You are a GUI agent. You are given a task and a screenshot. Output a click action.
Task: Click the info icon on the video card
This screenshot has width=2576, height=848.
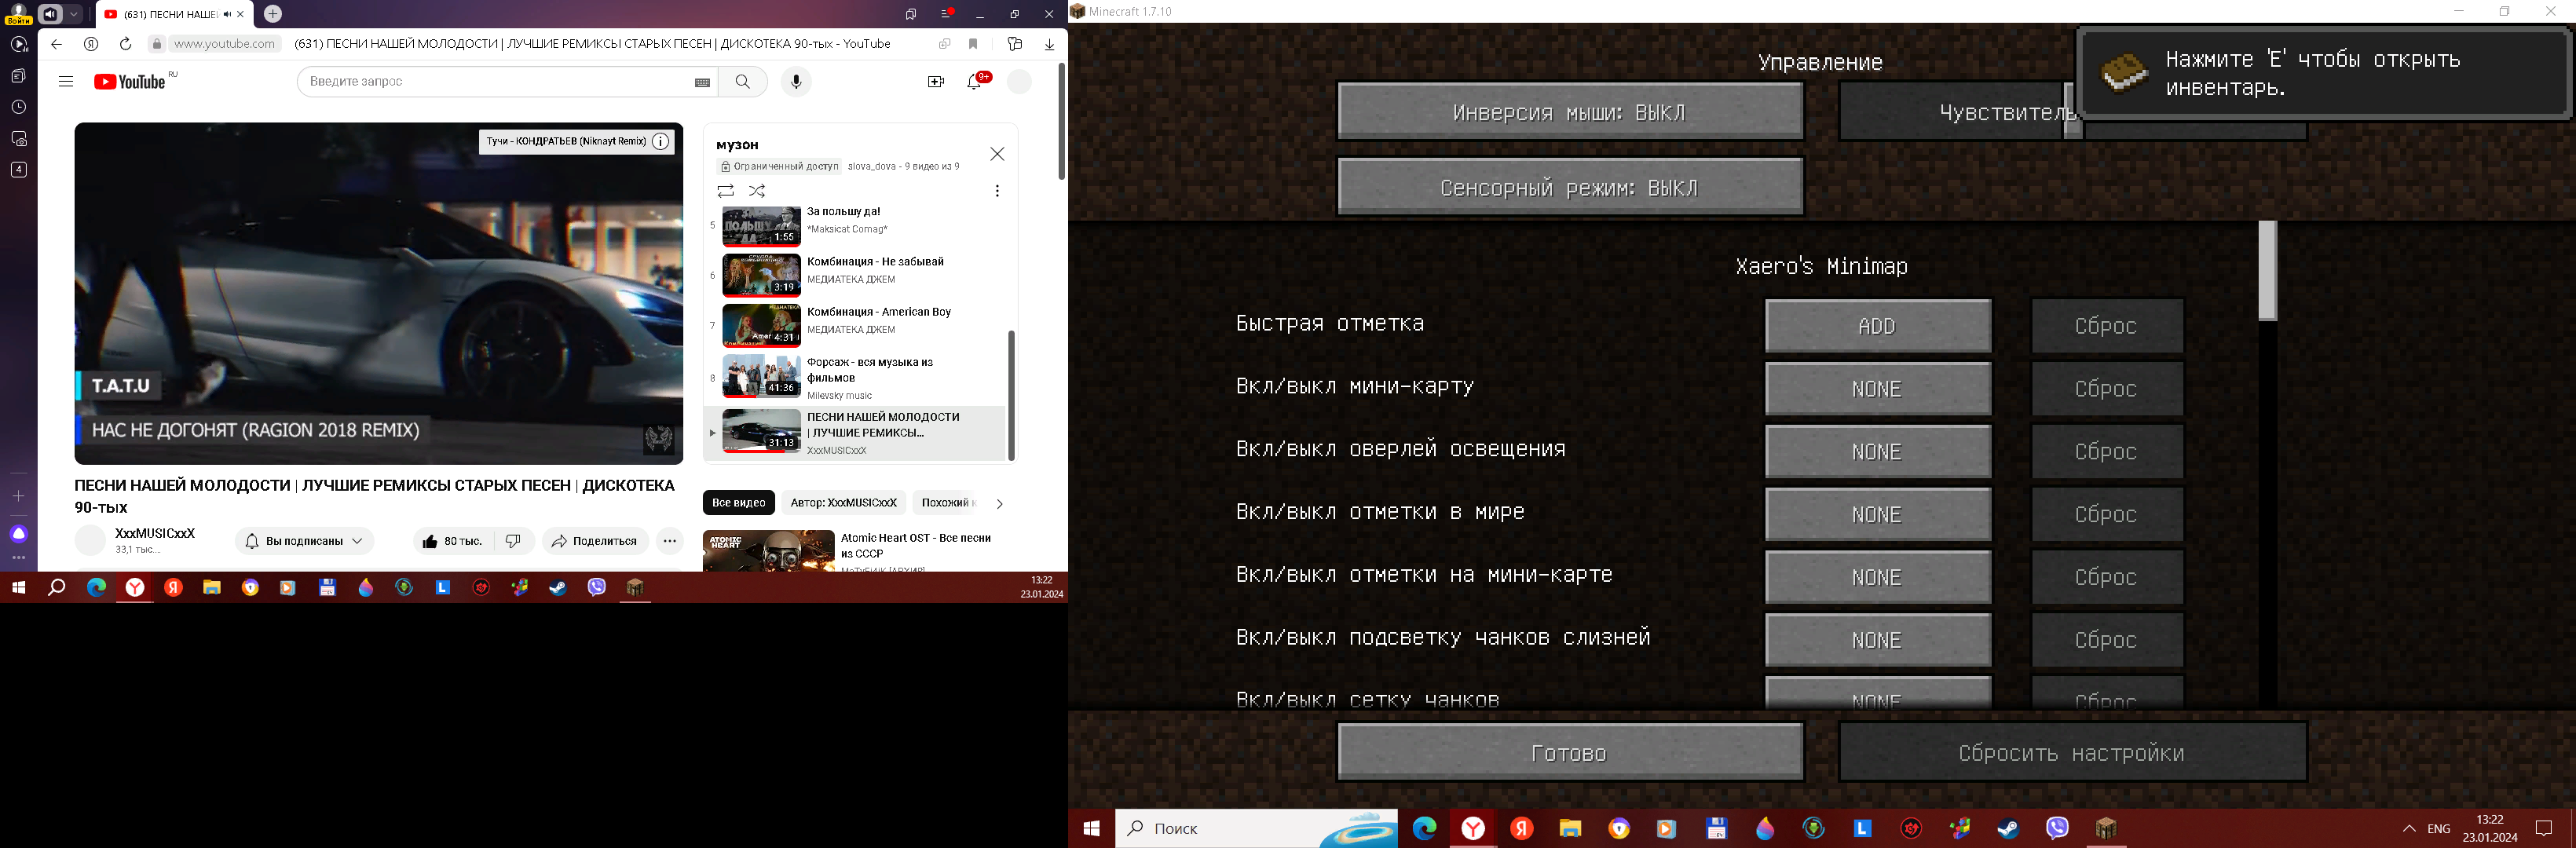(x=660, y=141)
